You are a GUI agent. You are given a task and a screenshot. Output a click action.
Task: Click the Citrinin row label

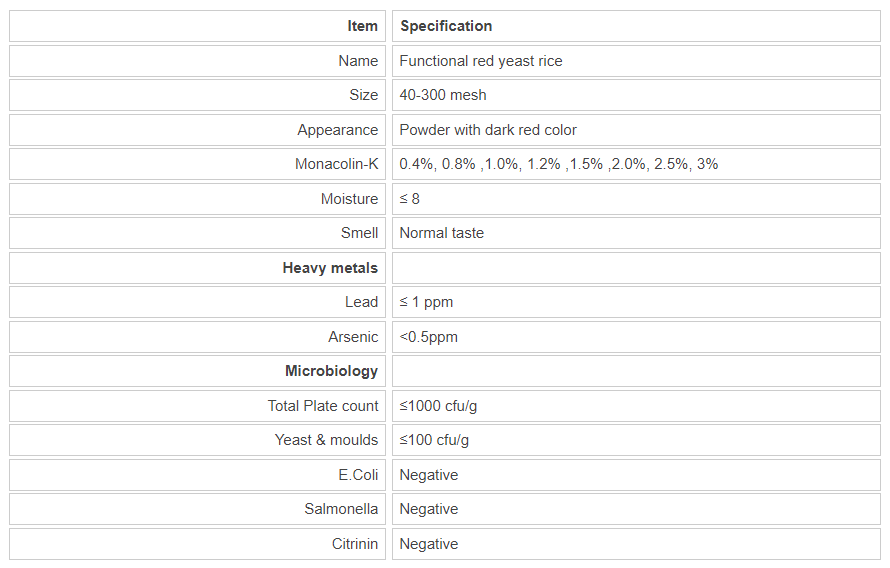[x=355, y=544]
